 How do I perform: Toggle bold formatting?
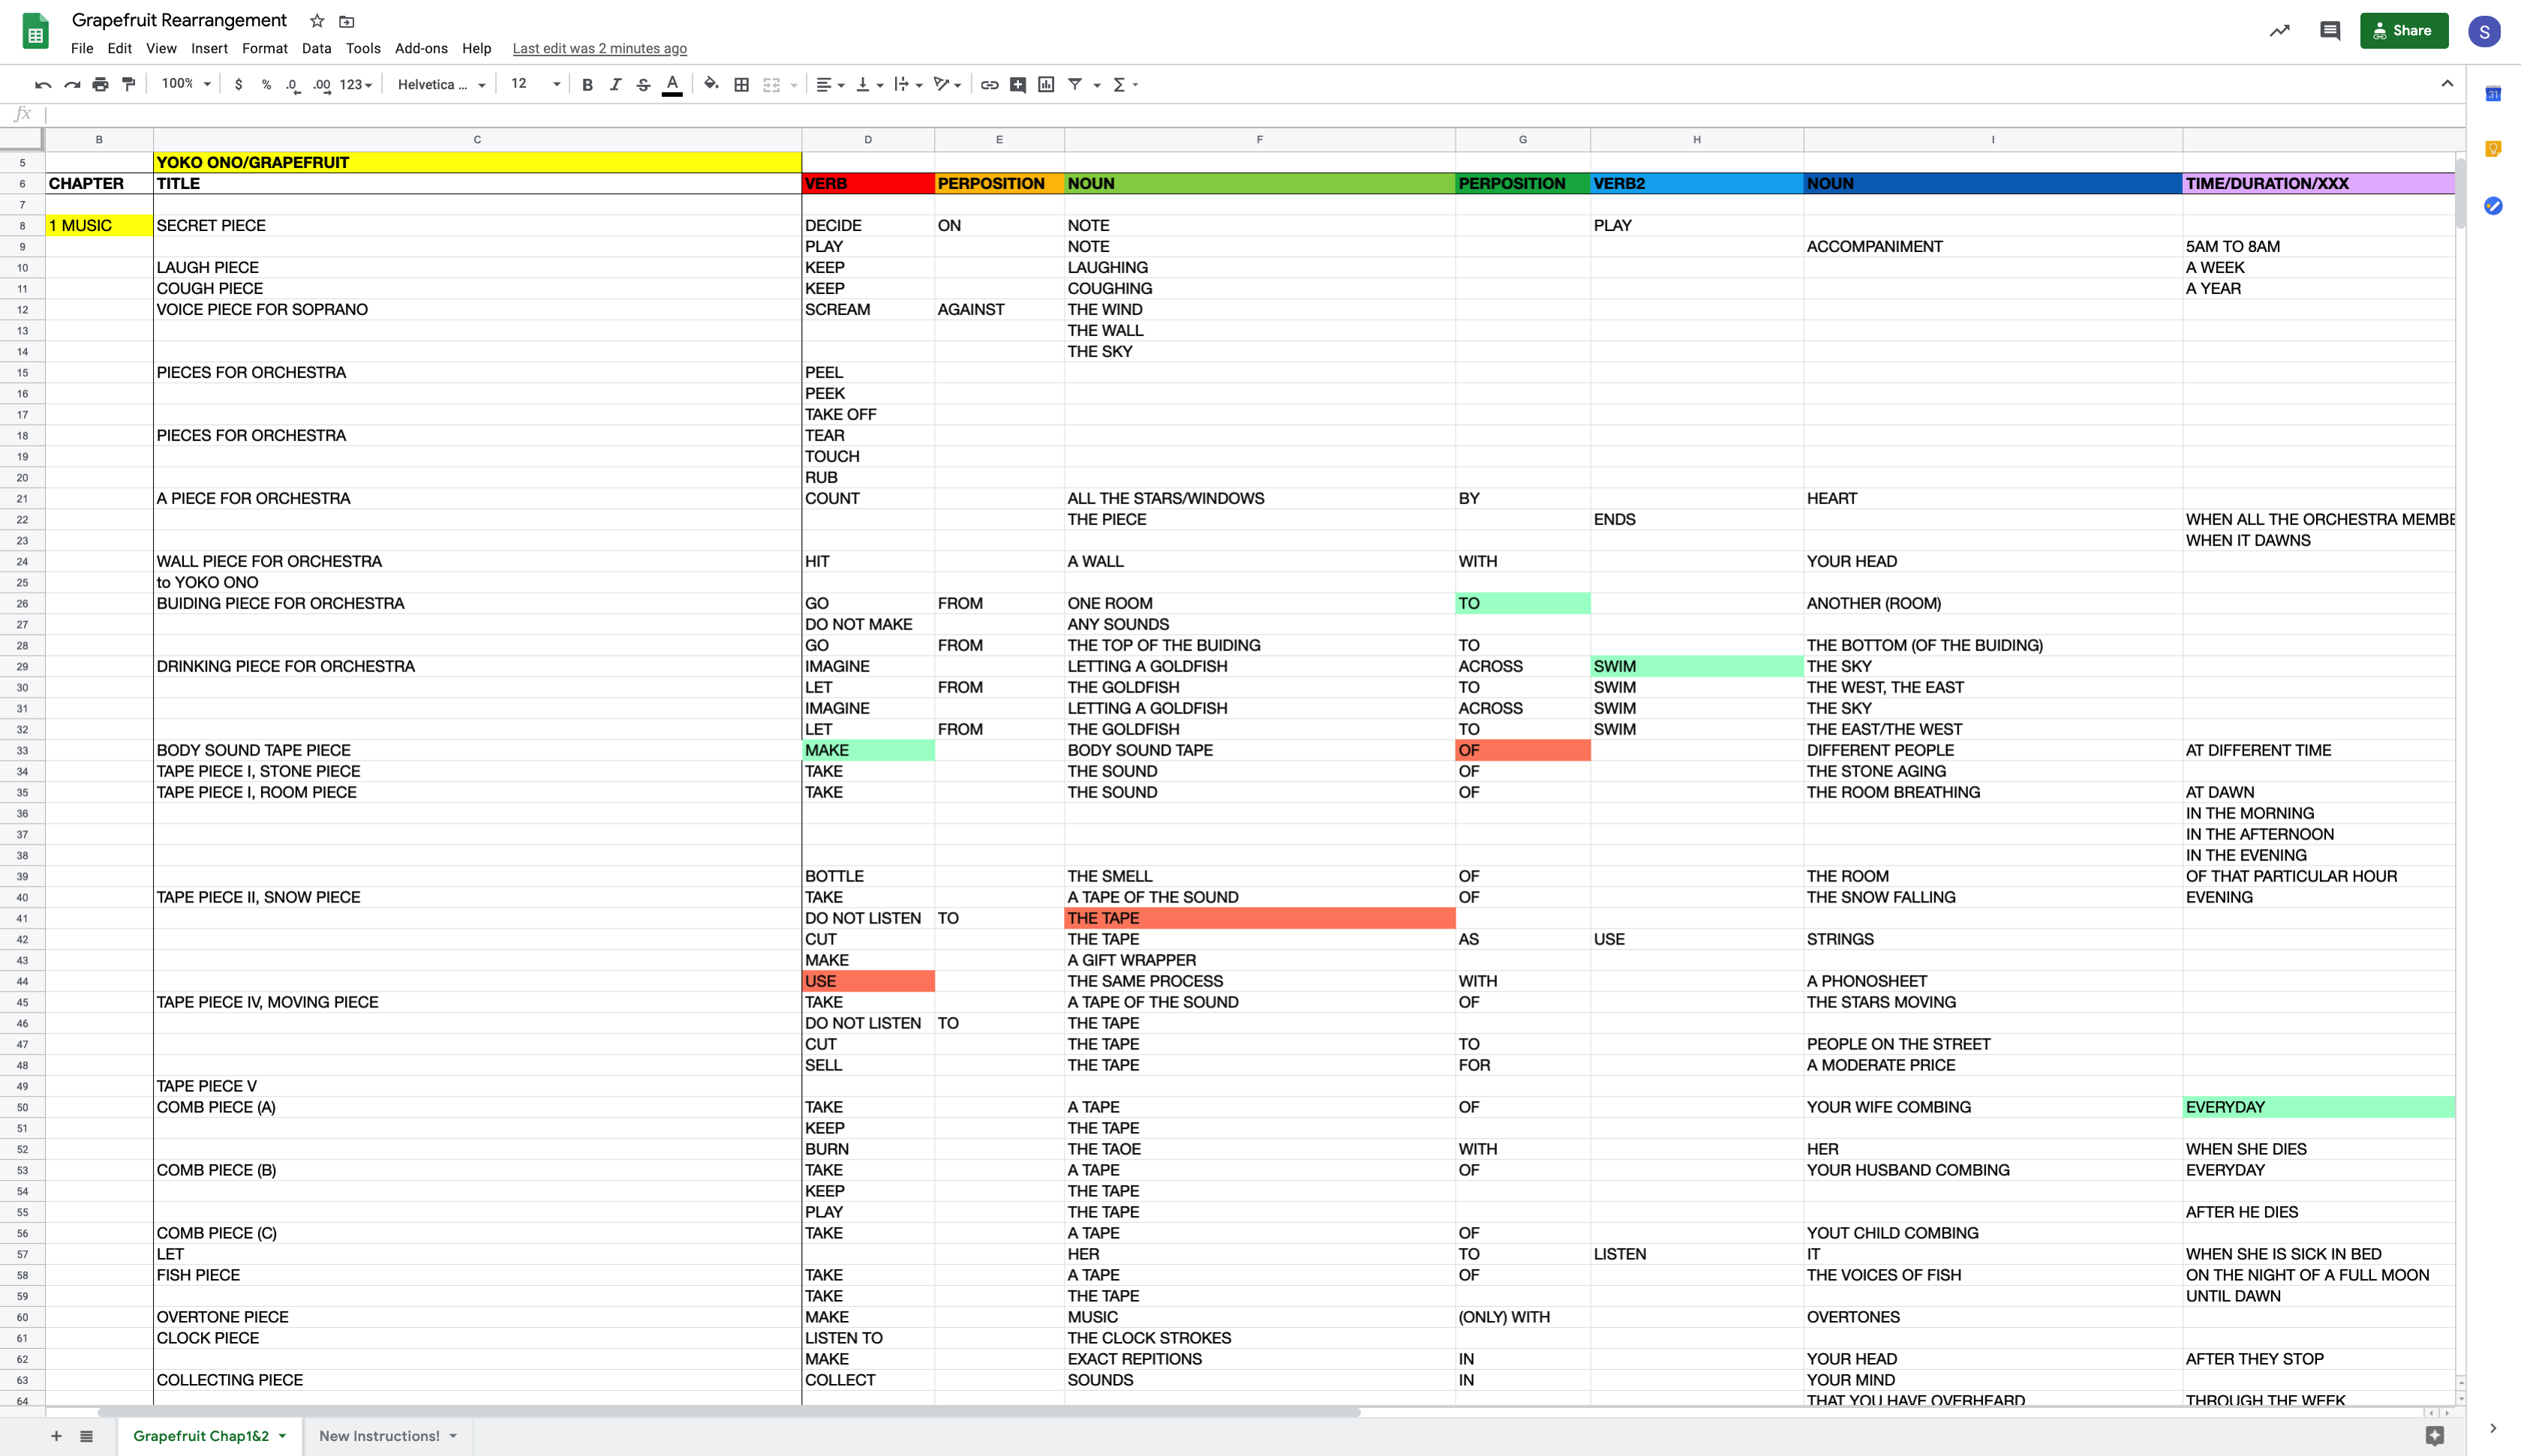pyautogui.click(x=587, y=85)
